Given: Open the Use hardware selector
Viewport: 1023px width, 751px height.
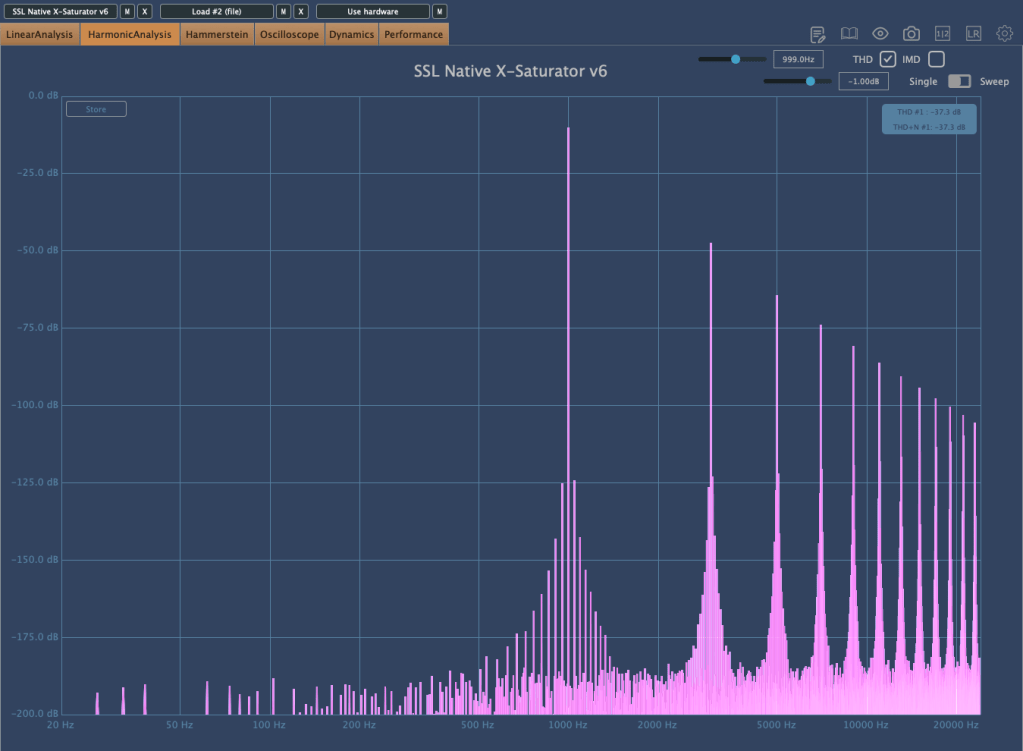Looking at the screenshot, I should 372,11.
